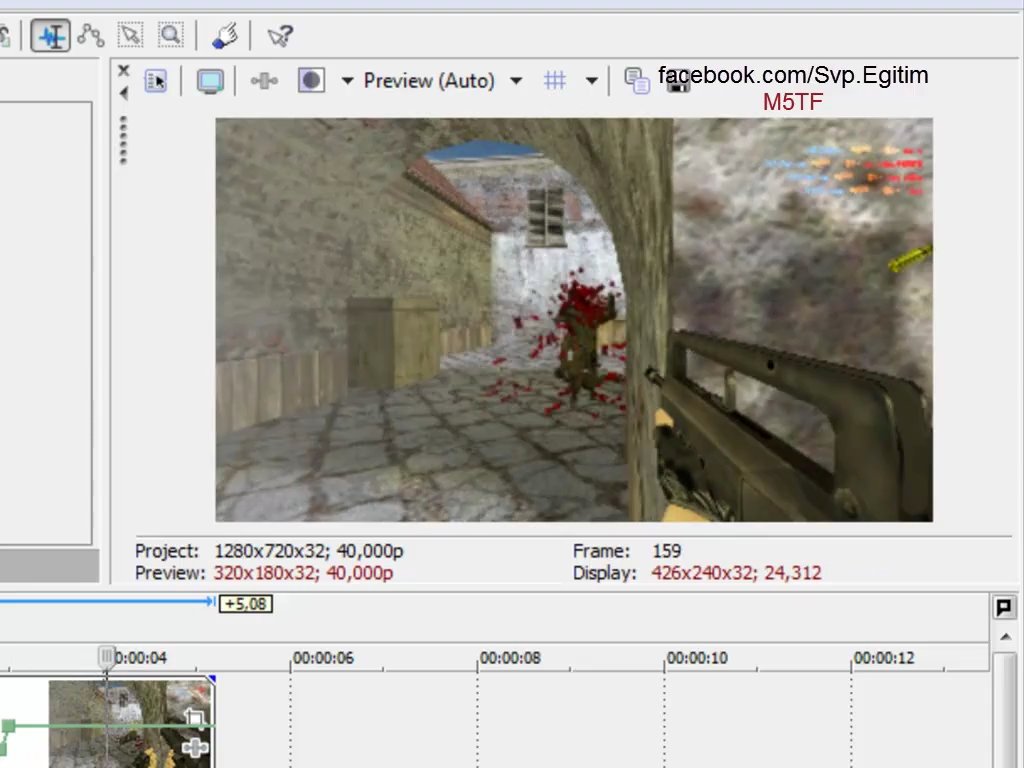Viewport: 1024px width, 768px height.
Task: Click the blue loop region bar
Action: coord(107,601)
